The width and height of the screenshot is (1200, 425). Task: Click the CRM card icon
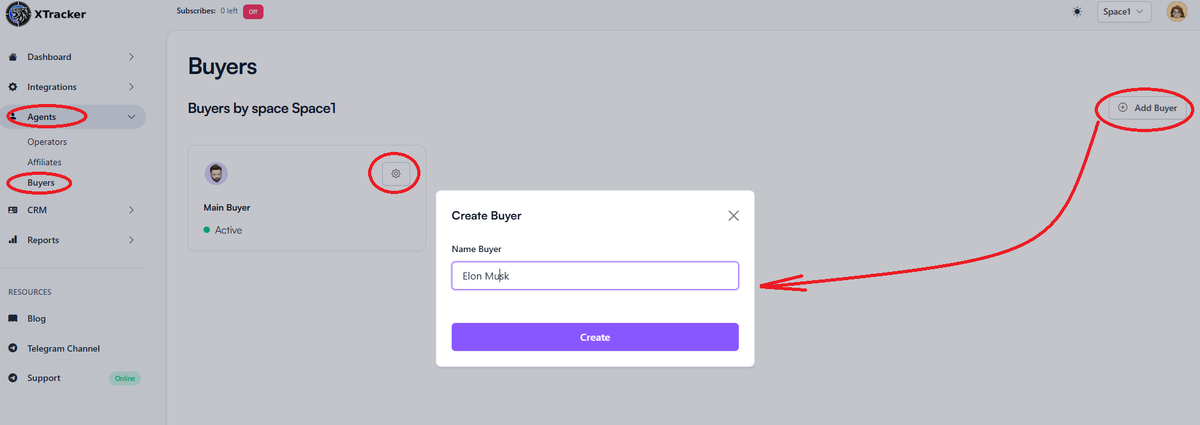(x=13, y=210)
